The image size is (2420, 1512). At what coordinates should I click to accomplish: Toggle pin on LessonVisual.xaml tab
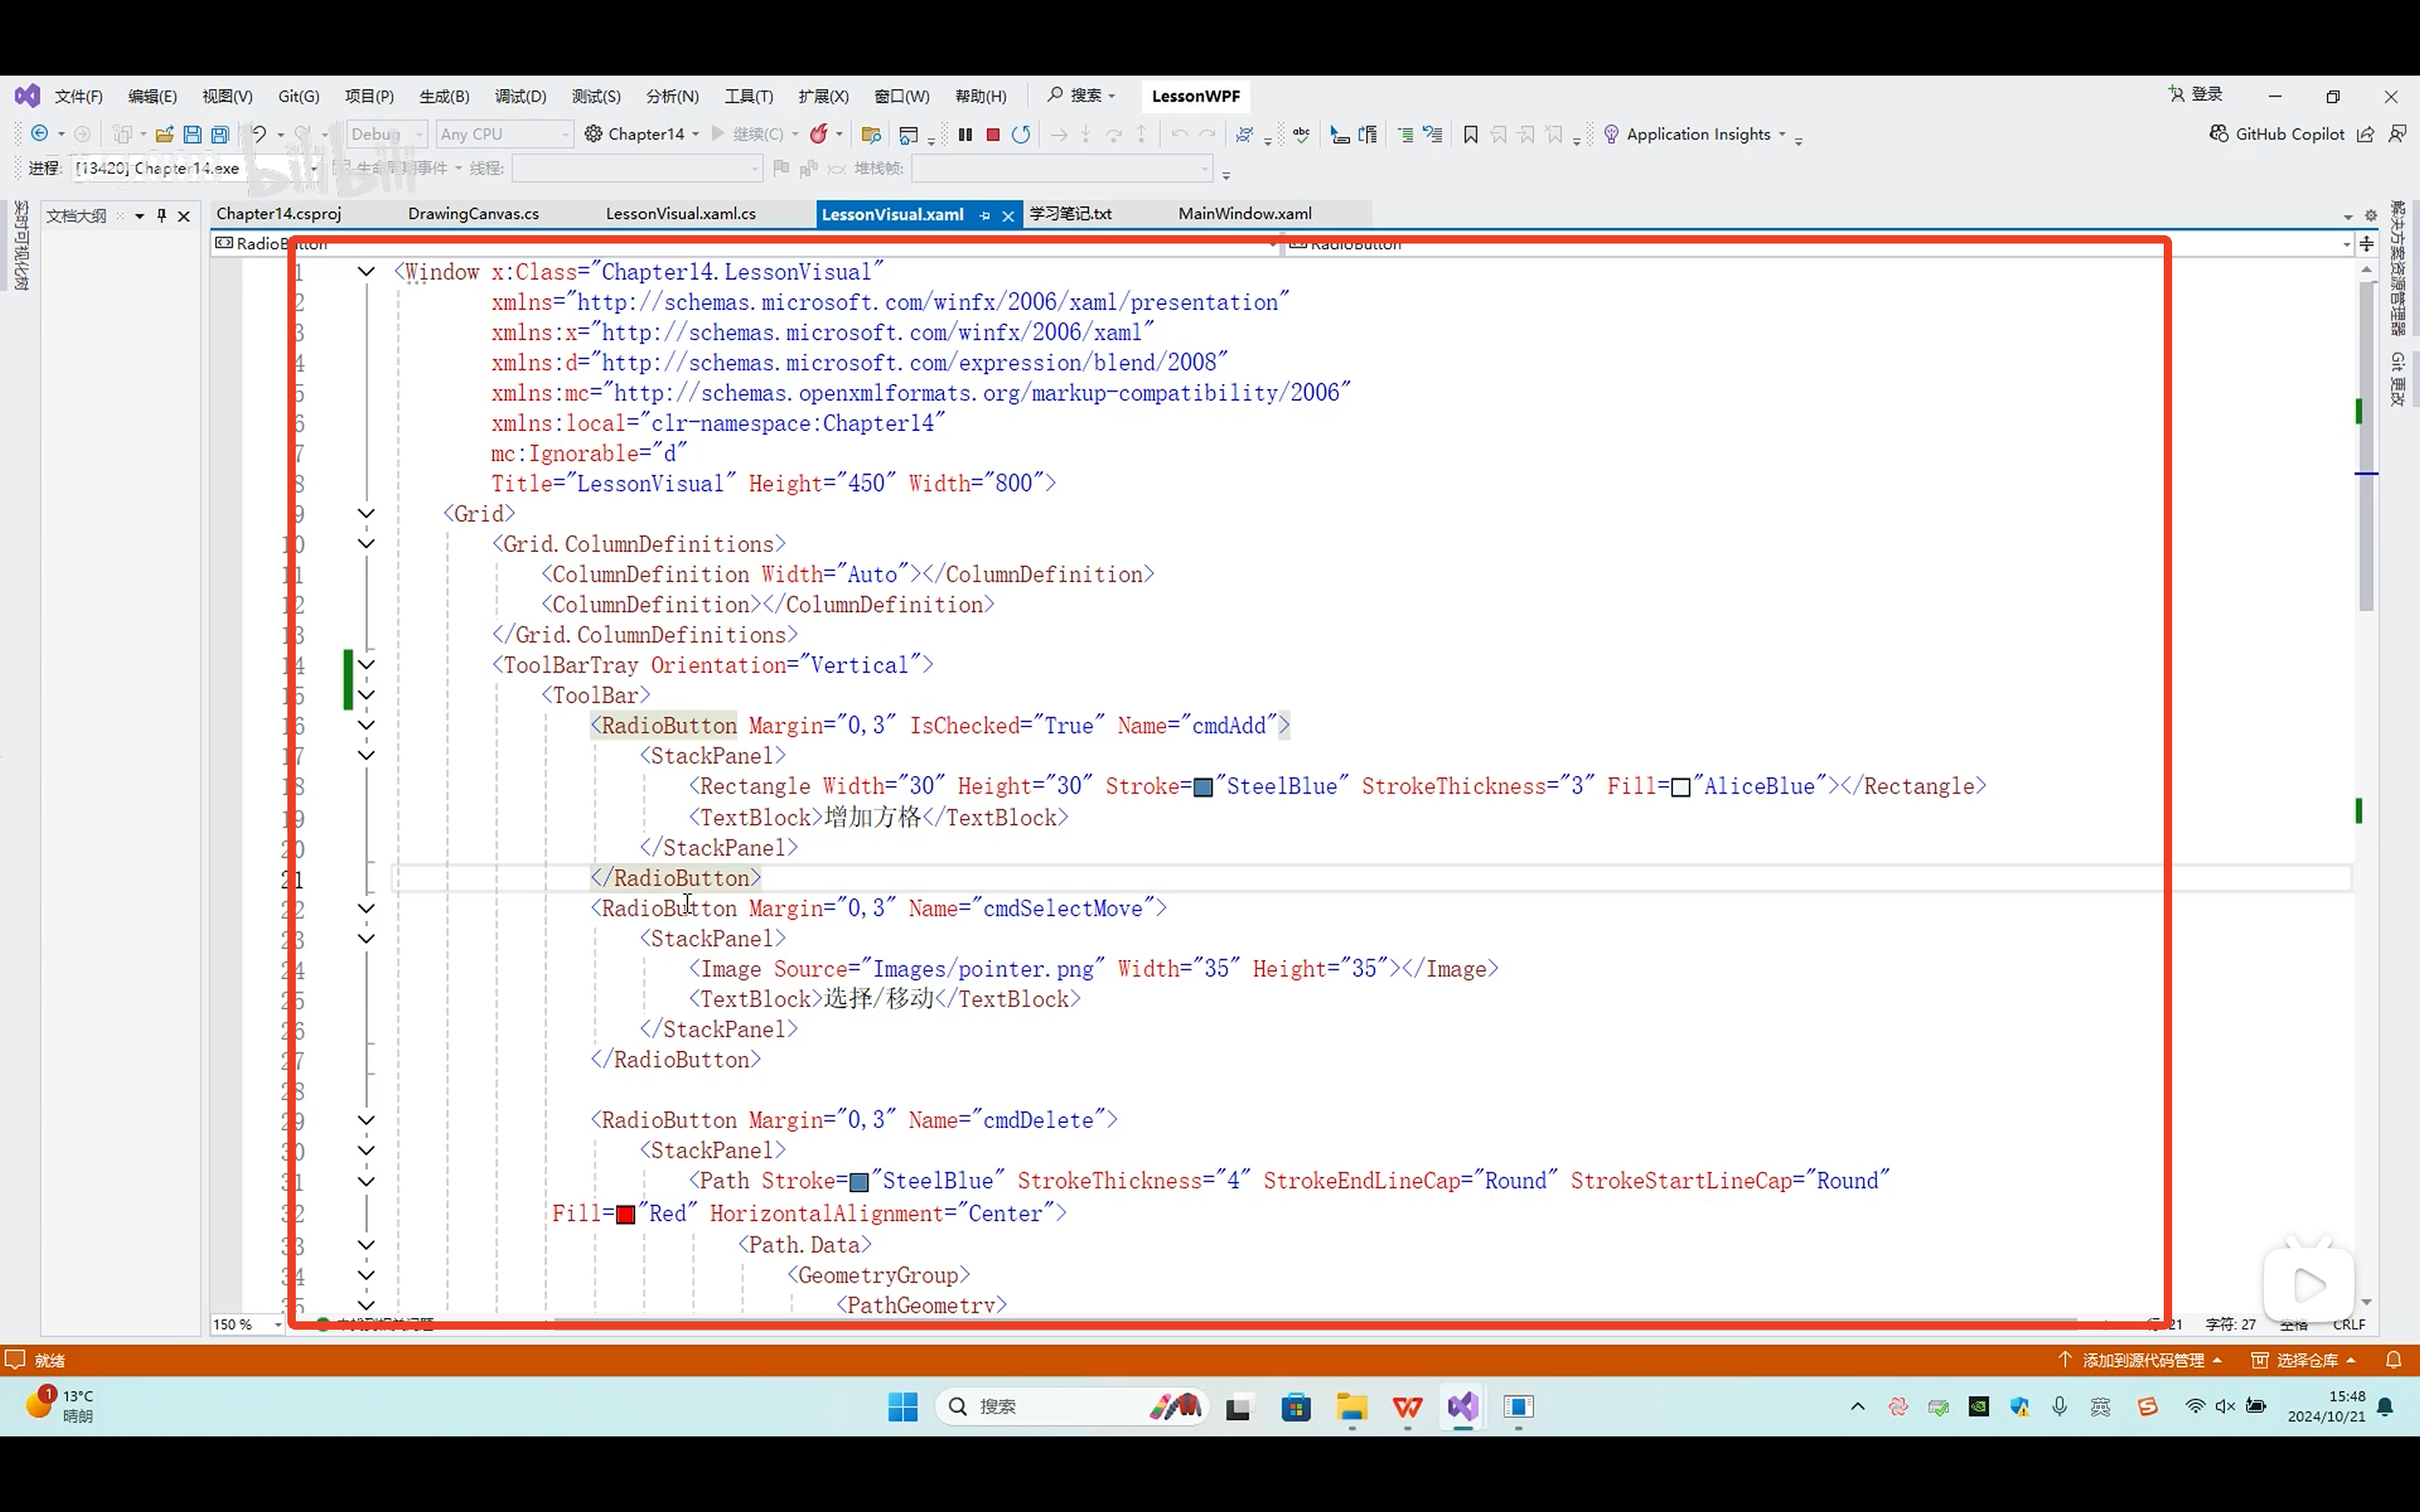(985, 215)
